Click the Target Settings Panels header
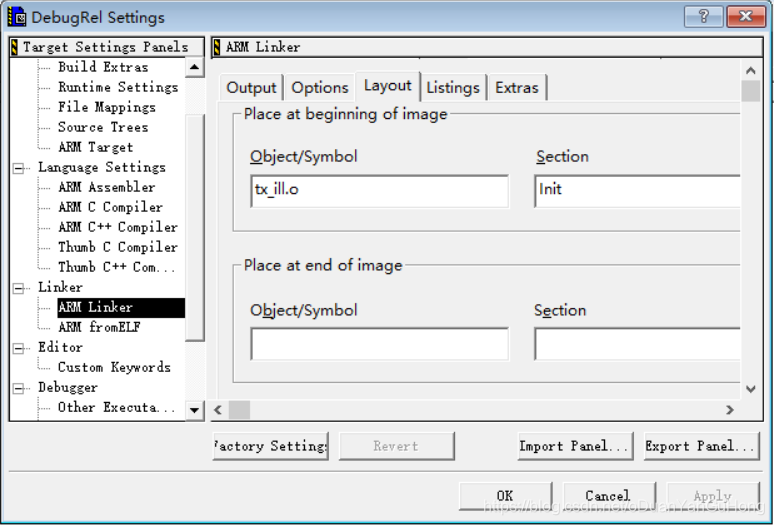This screenshot has height=525, width=774. point(106,47)
